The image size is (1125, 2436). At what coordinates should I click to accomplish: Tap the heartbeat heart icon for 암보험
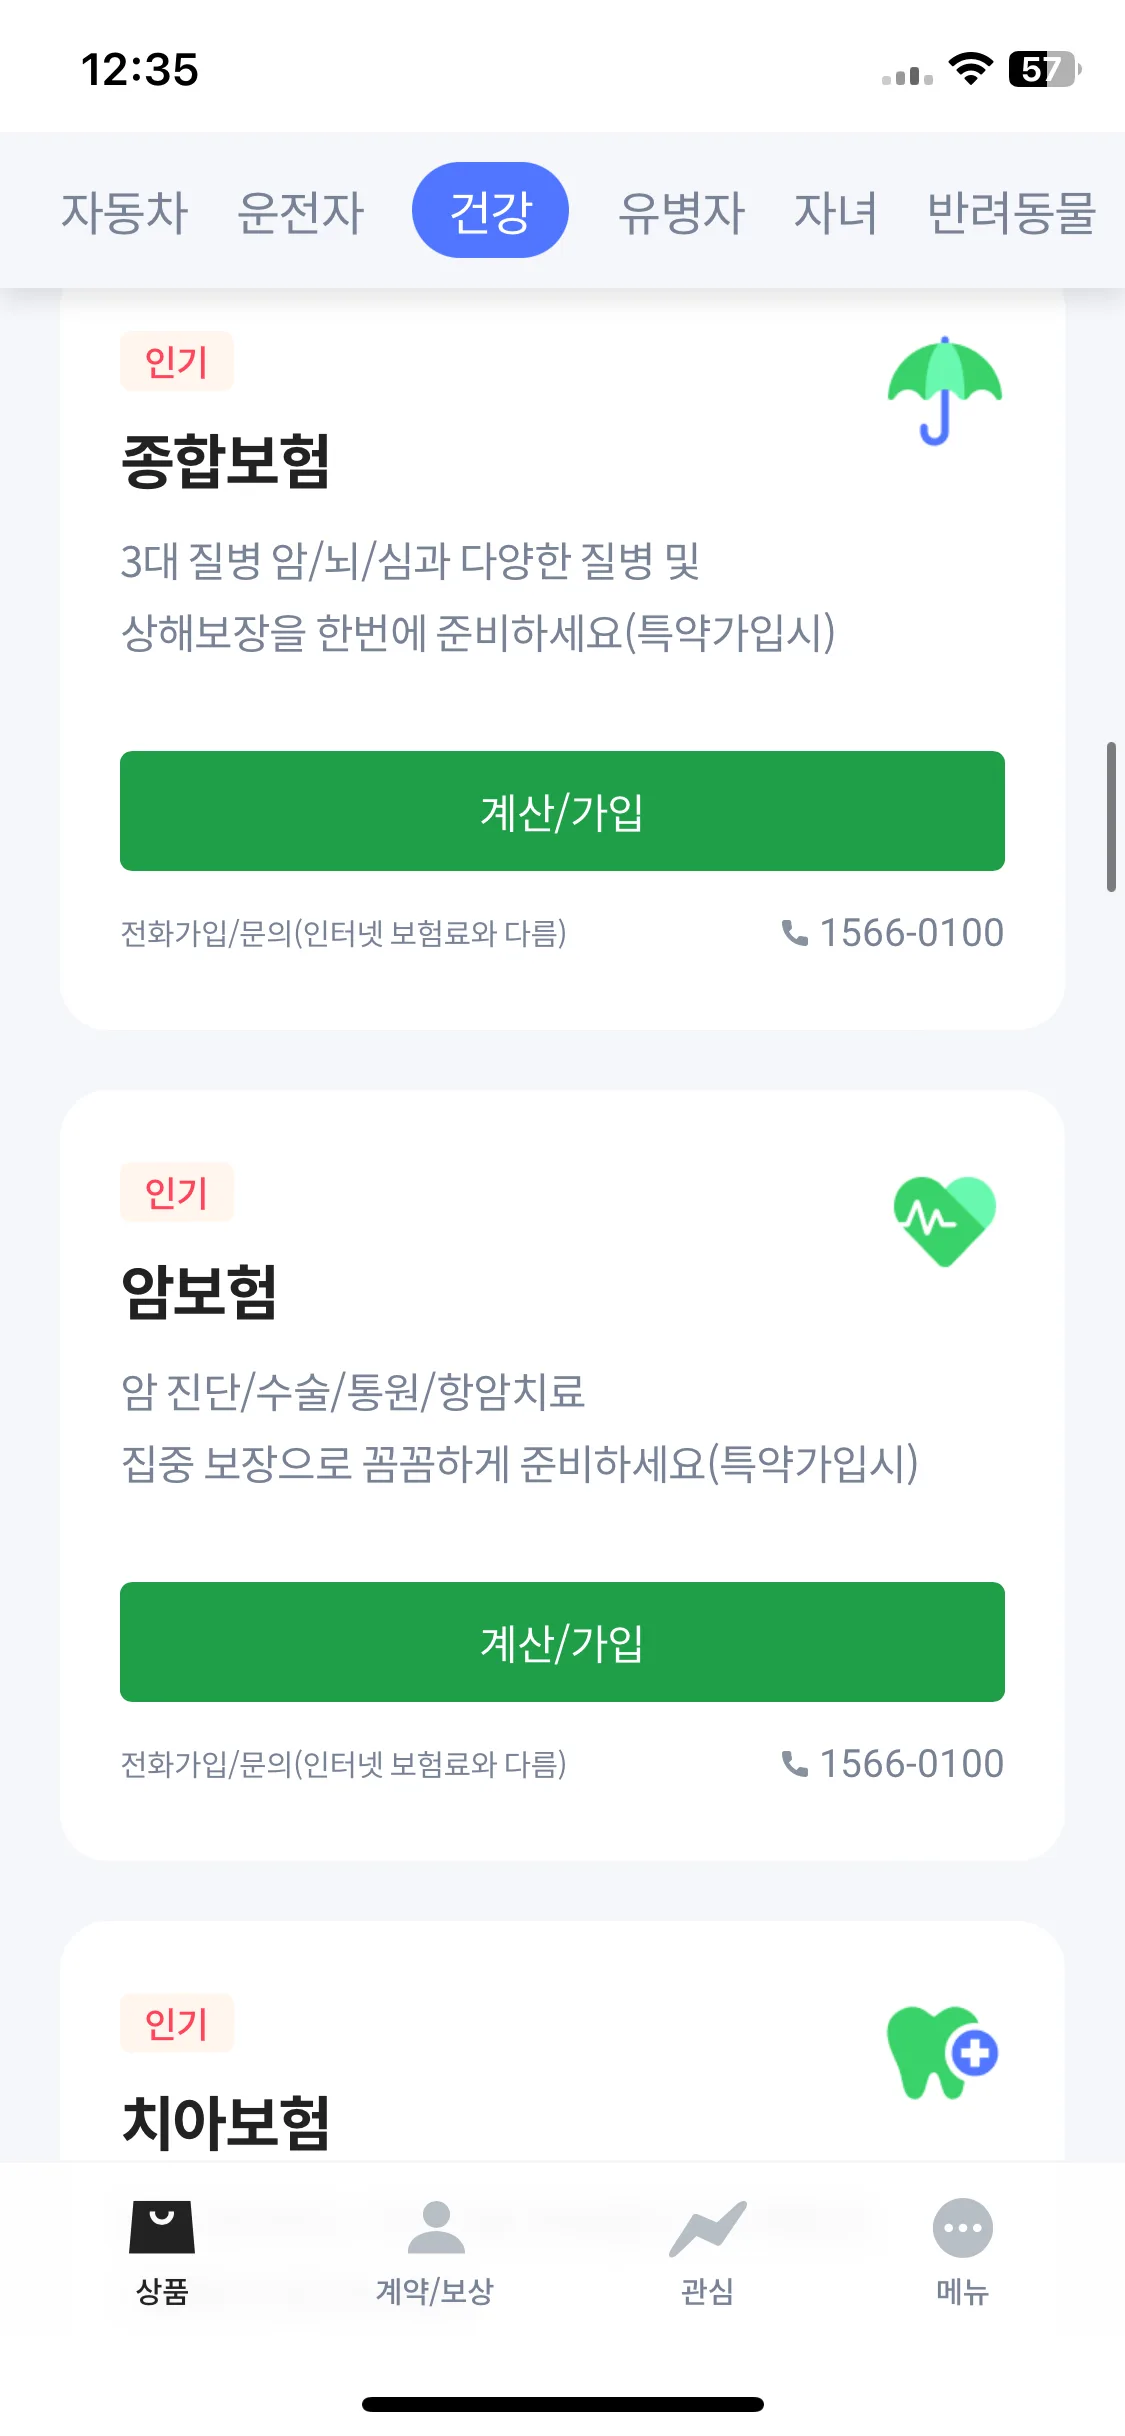pos(944,1221)
